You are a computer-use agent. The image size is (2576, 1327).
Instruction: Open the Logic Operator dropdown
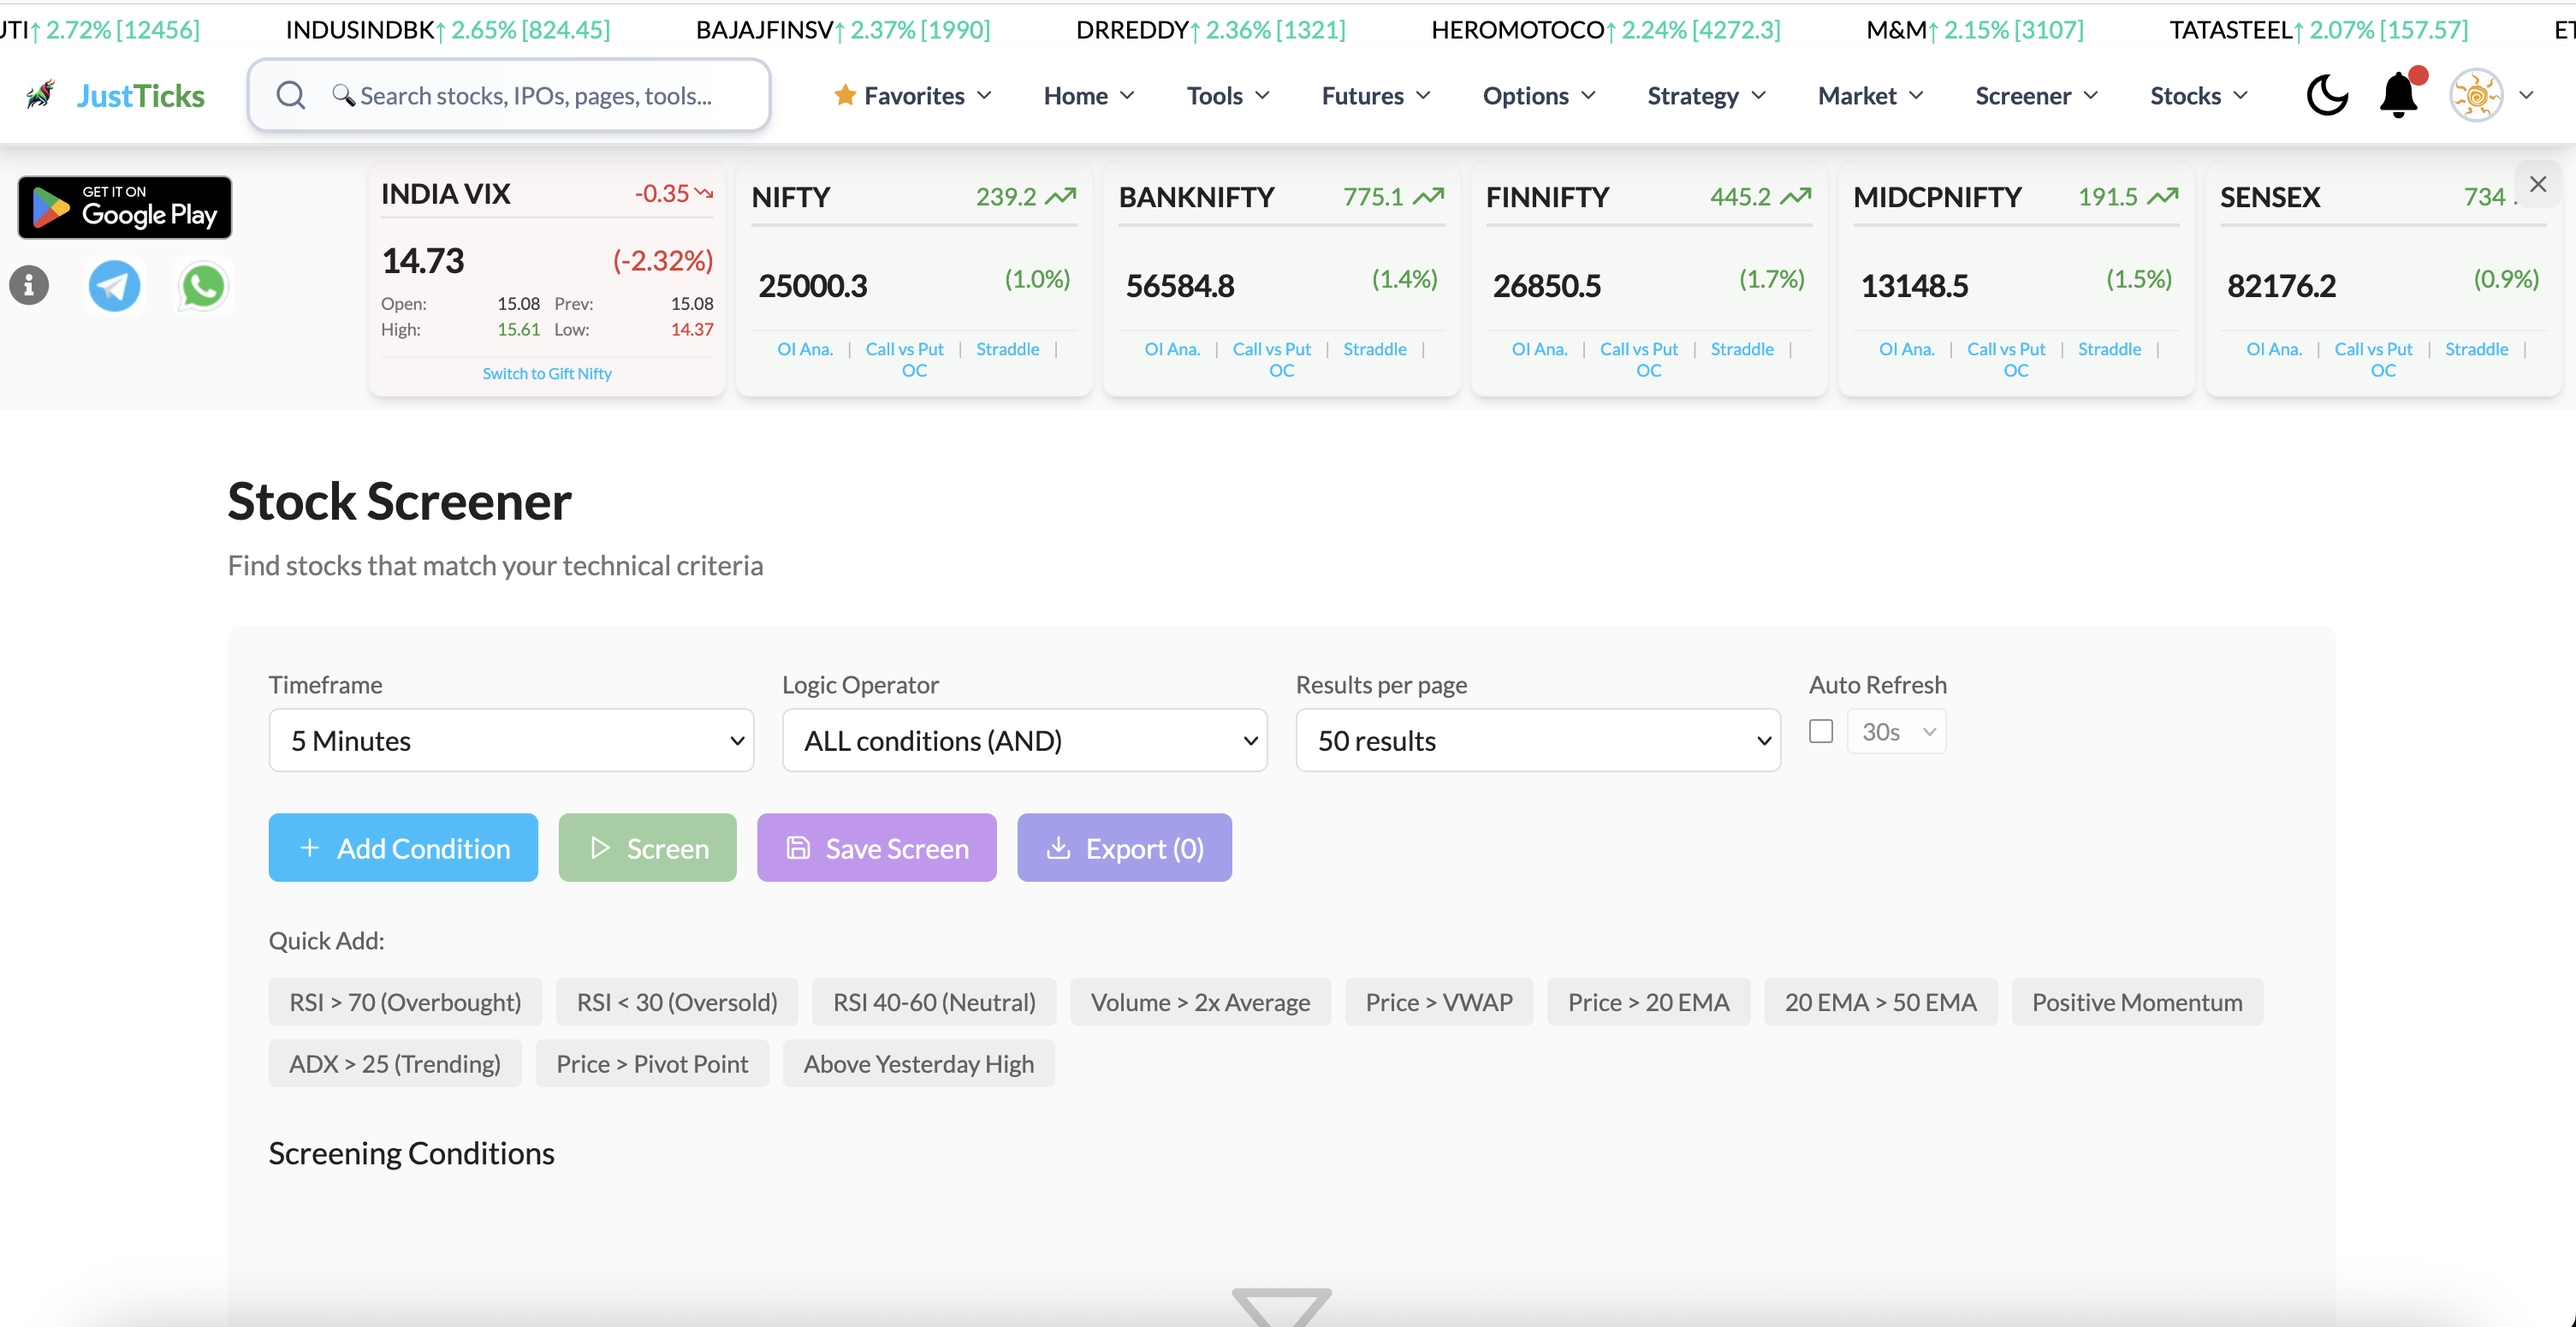[x=1024, y=740]
